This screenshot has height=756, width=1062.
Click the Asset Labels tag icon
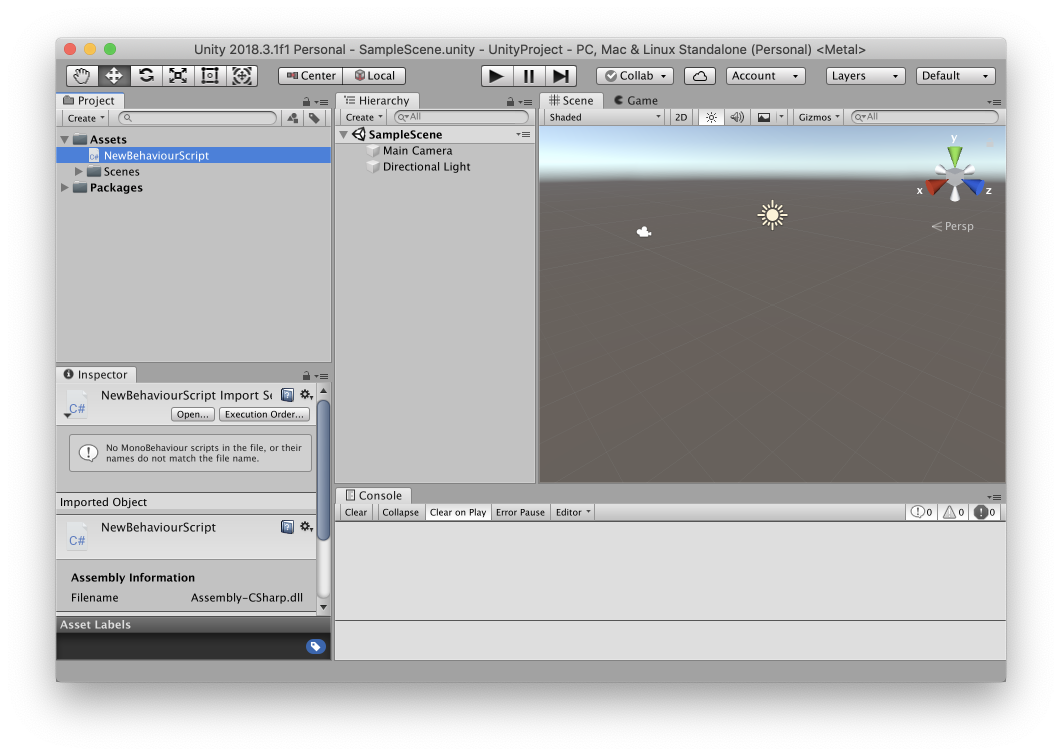pos(315,646)
